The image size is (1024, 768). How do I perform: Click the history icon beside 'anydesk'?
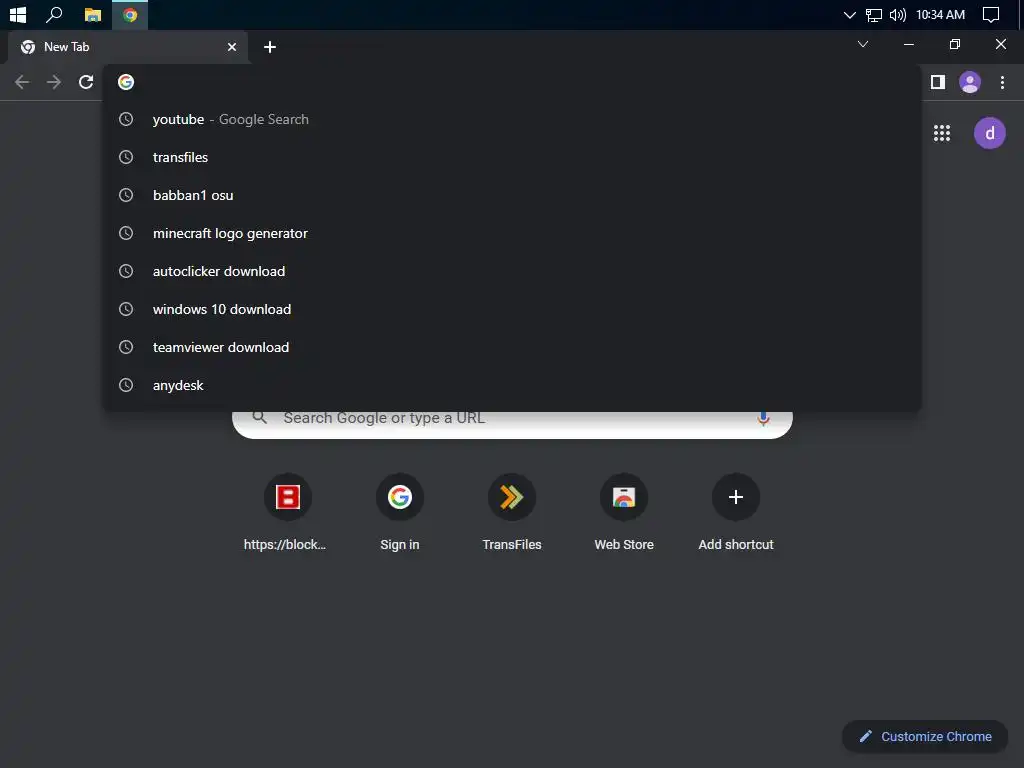pyautogui.click(x=126, y=385)
